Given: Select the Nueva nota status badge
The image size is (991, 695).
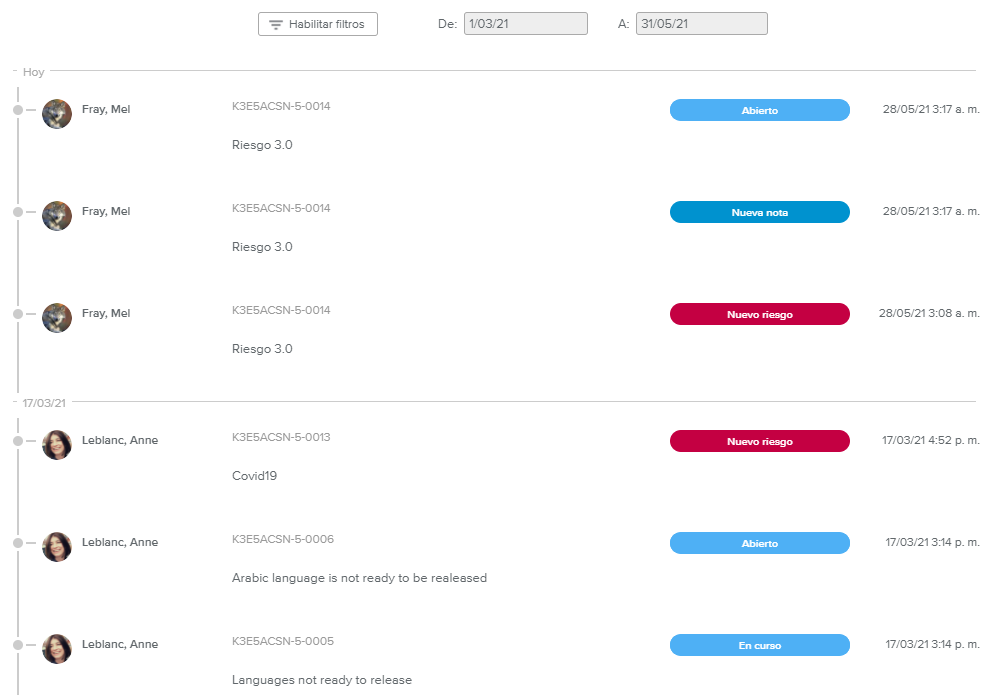Looking at the screenshot, I should pyautogui.click(x=759, y=212).
